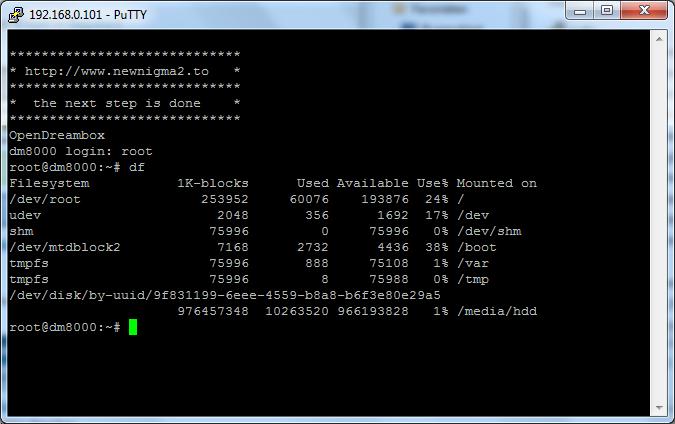Viewport: 675px width, 424px height.
Task: Click the value 976457348
Action: pos(213,311)
